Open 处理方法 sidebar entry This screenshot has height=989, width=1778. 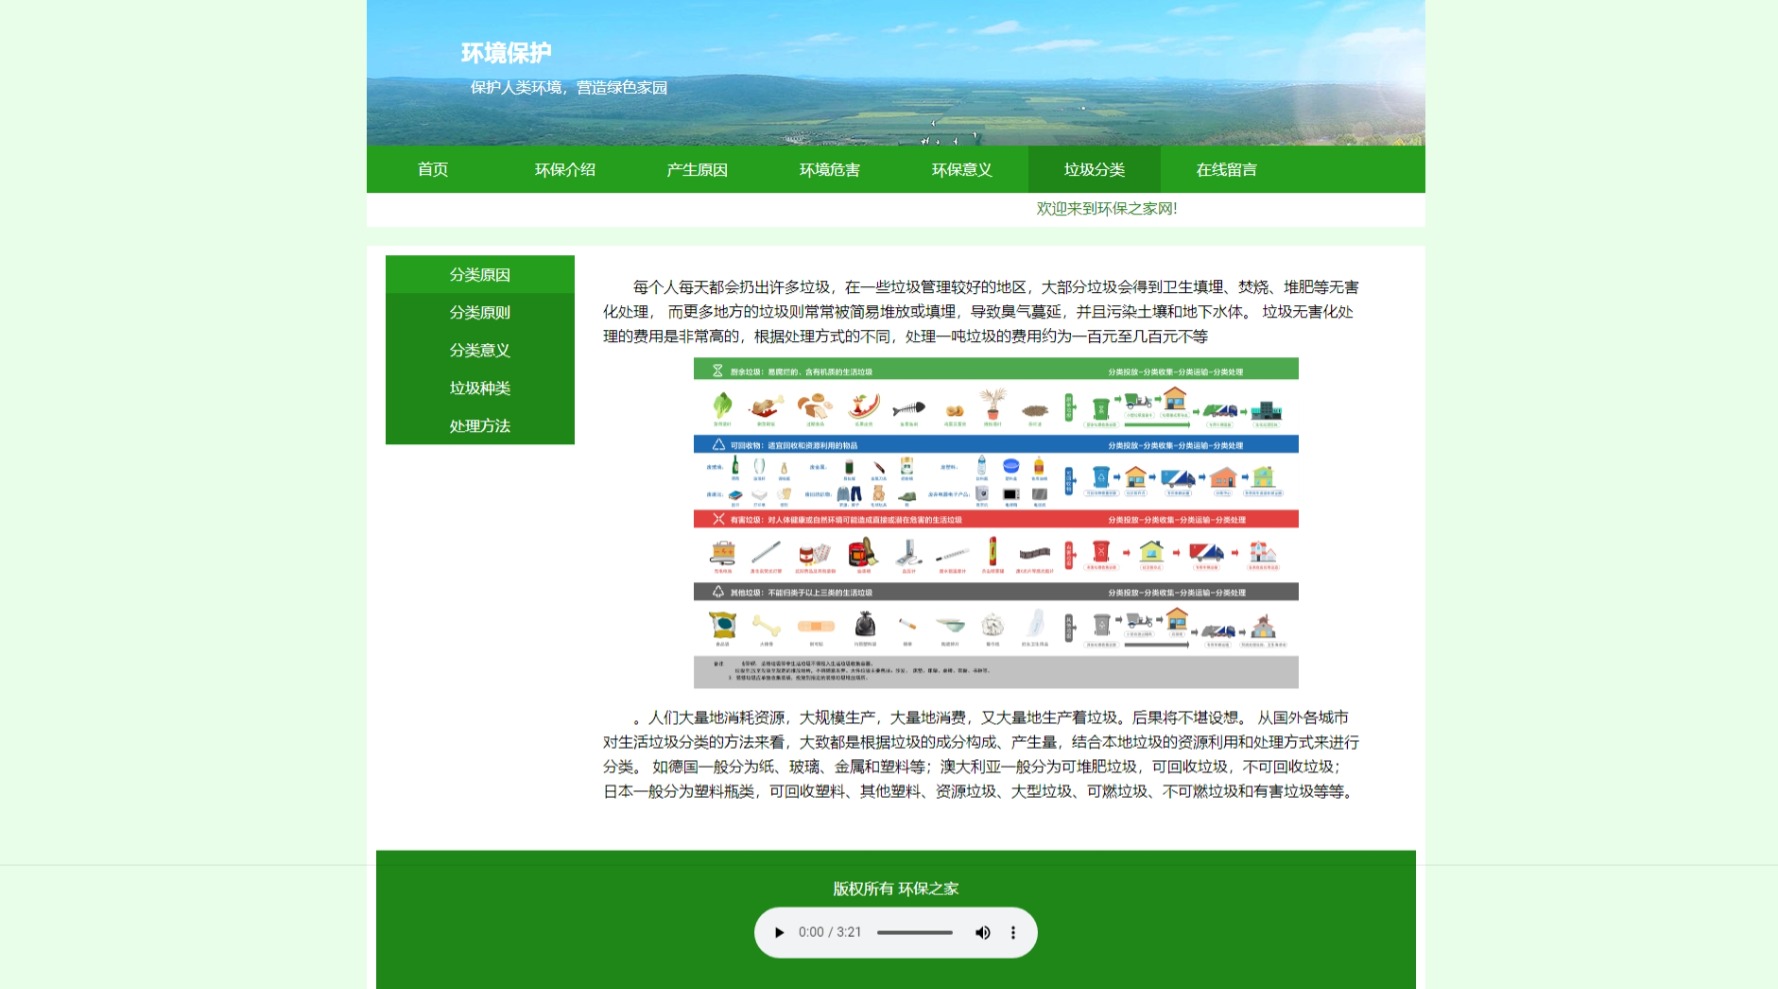pos(479,426)
